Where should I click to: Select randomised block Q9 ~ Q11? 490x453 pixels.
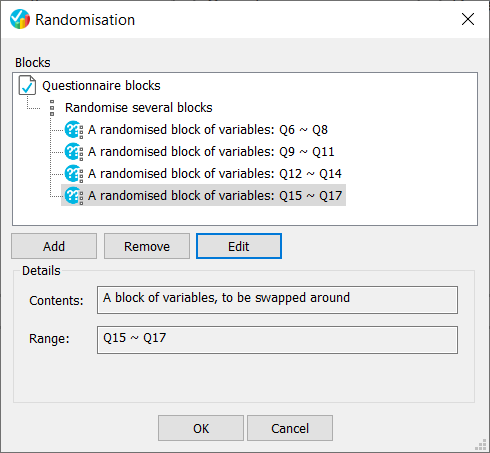pos(211,152)
